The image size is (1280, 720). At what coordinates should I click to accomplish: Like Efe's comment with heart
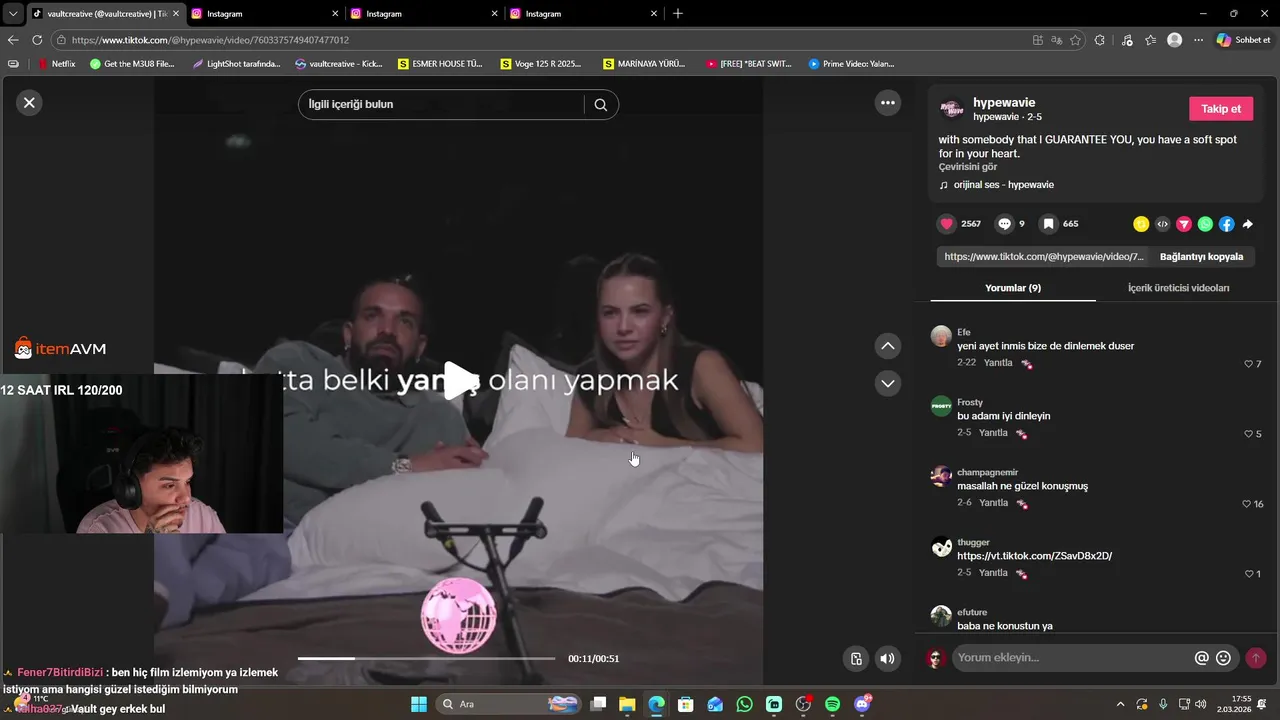click(1248, 364)
